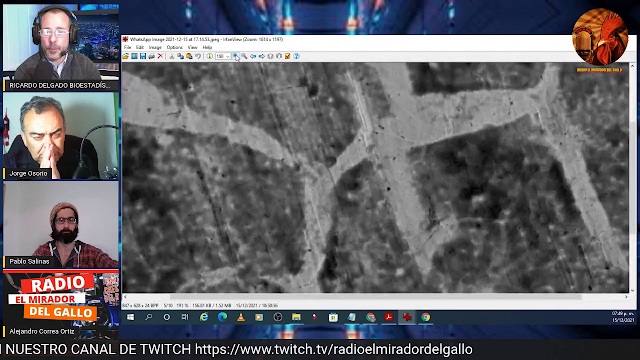
Task: Click the horizontal scrollbar left arrow
Action: click(125, 297)
